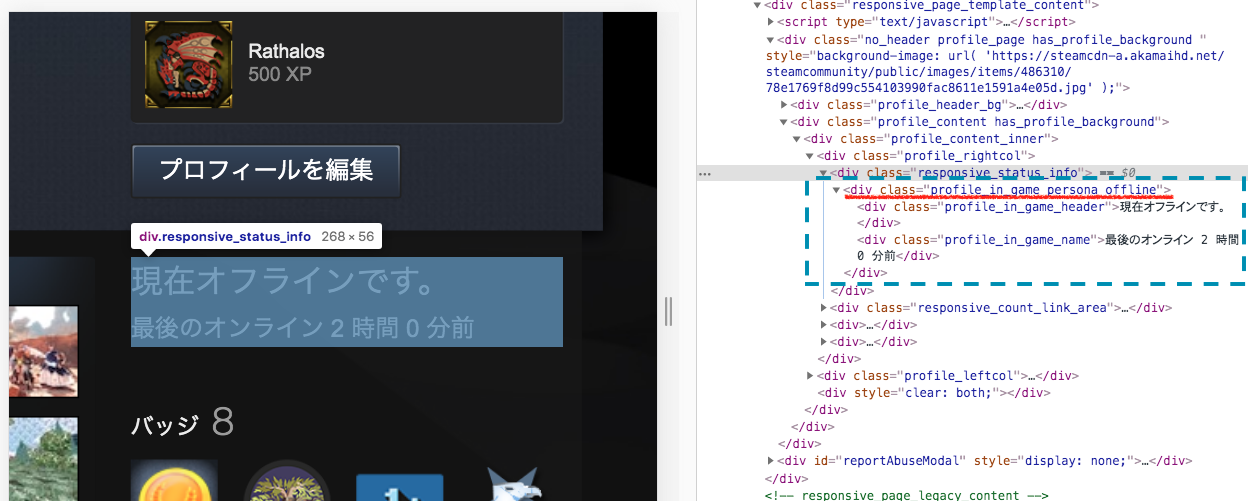
Task: Click the gold coin badge icon
Action: 174,480
